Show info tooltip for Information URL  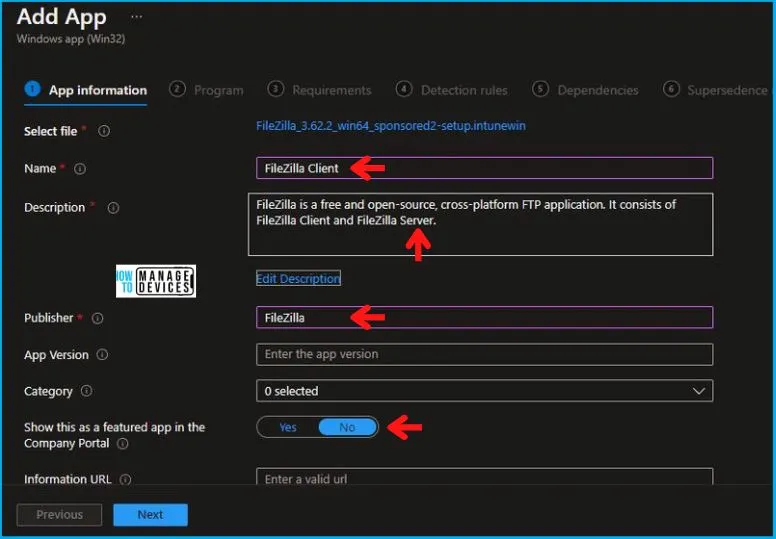click(x=125, y=479)
